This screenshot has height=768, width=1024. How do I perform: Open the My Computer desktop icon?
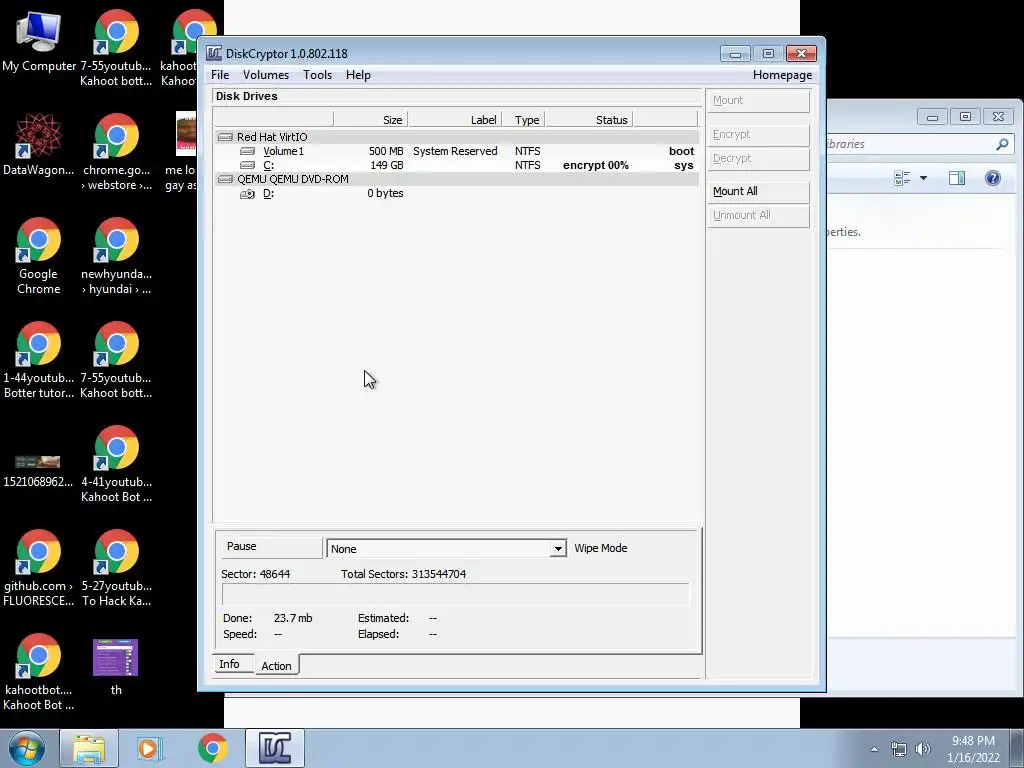pos(39,40)
